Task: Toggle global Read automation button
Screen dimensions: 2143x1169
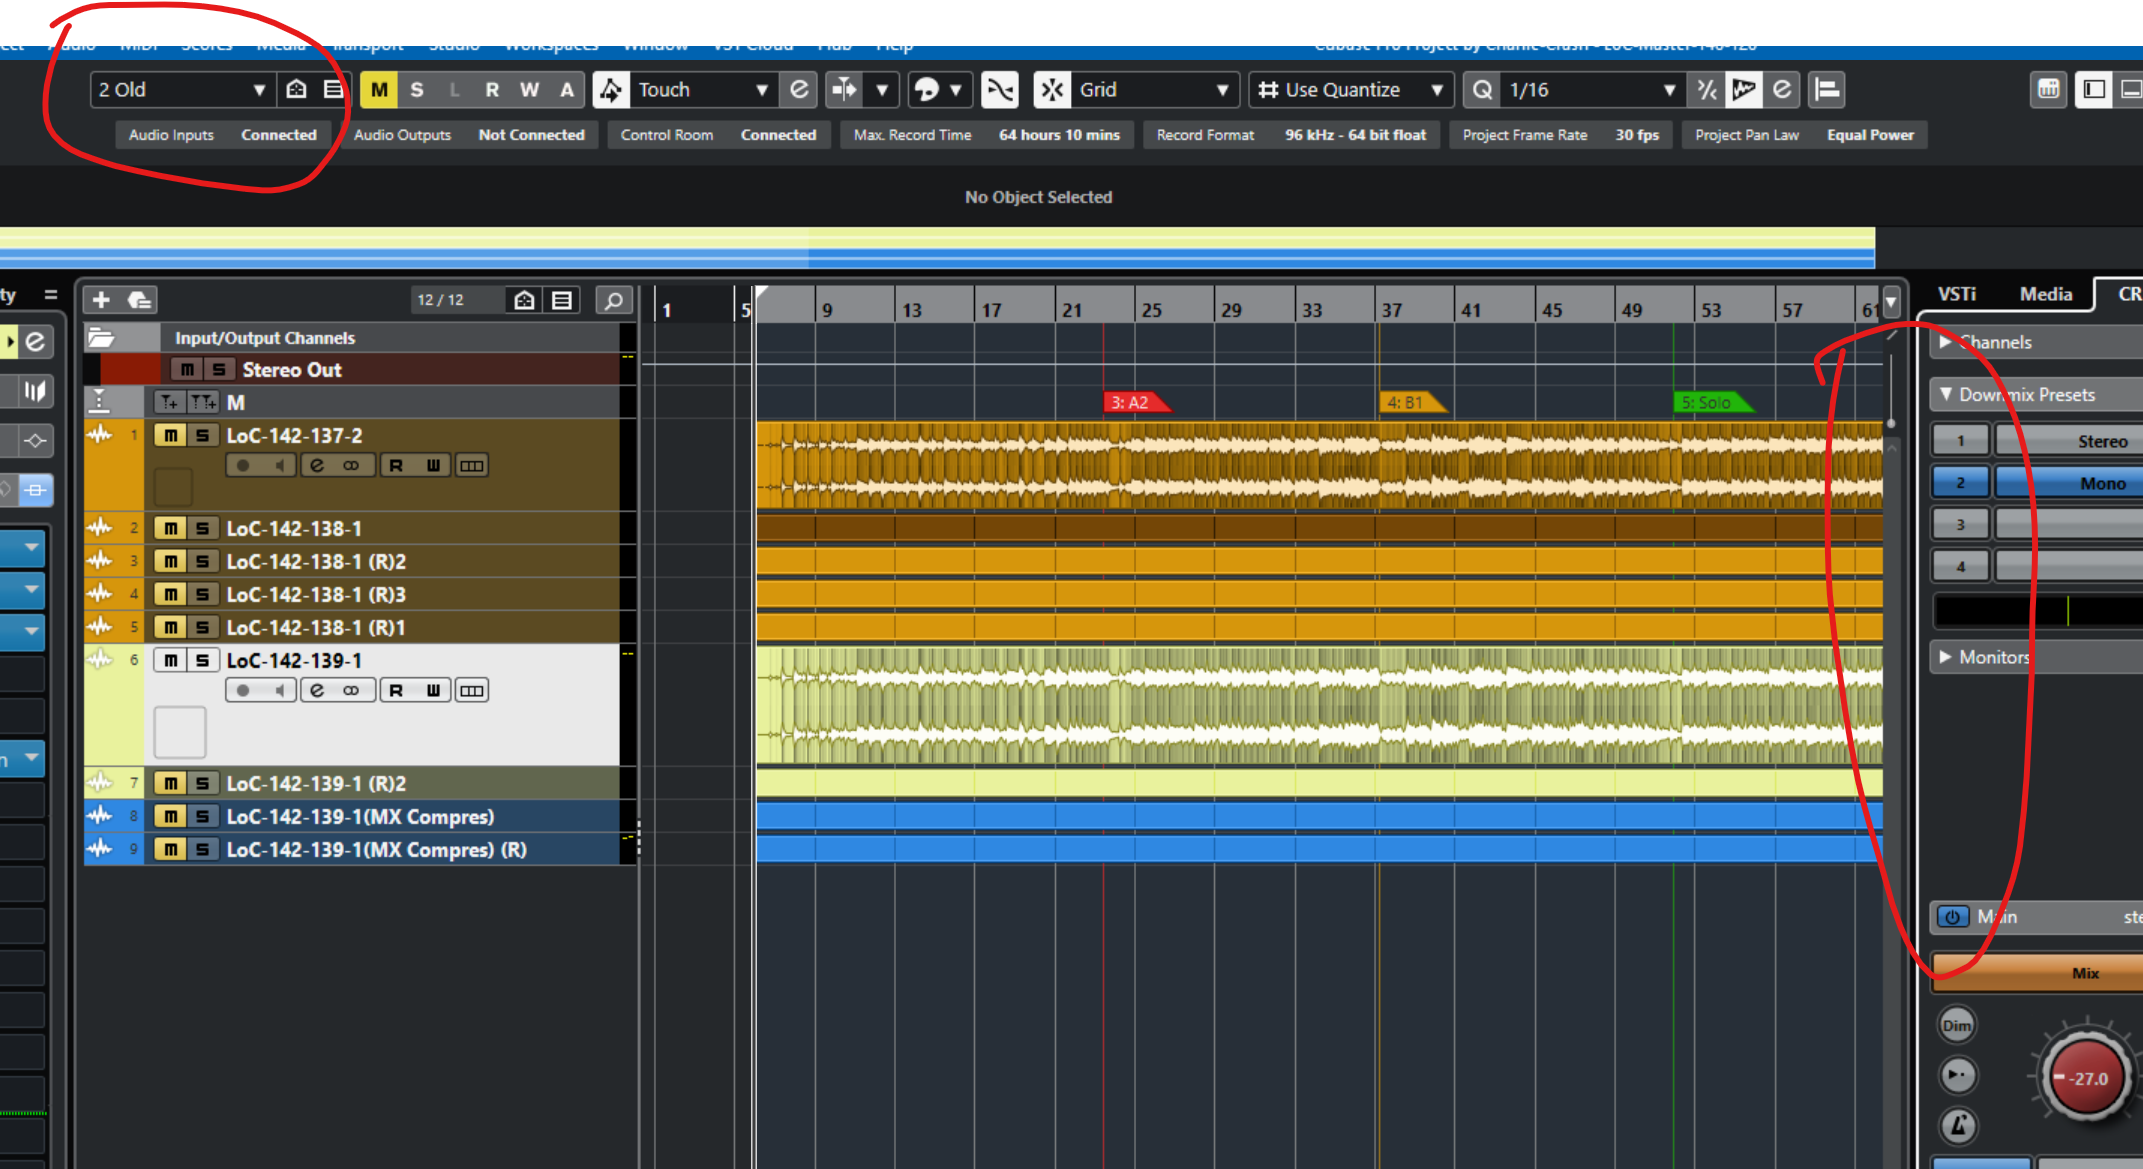Action: [x=492, y=90]
